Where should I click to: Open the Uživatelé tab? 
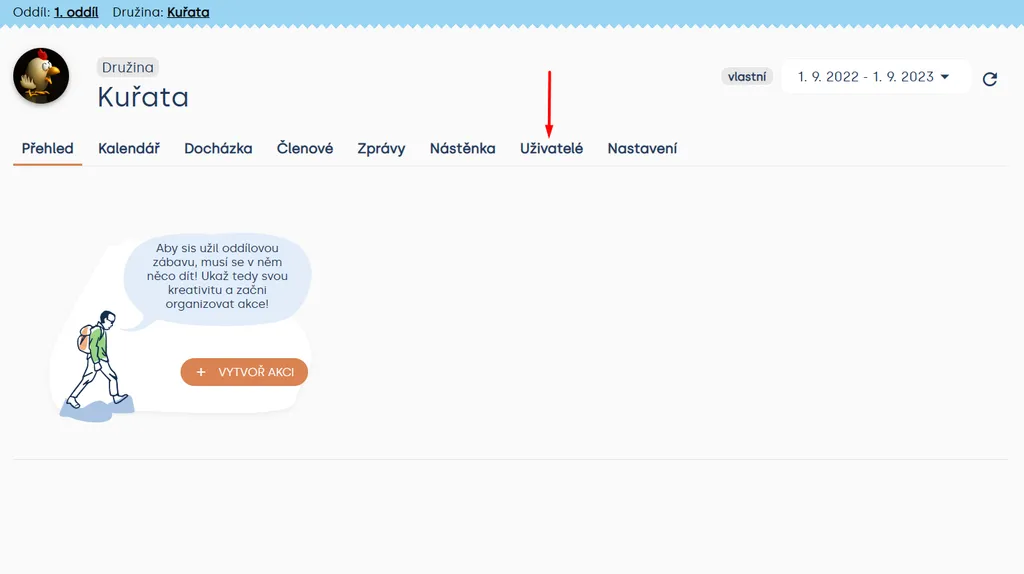tap(551, 148)
